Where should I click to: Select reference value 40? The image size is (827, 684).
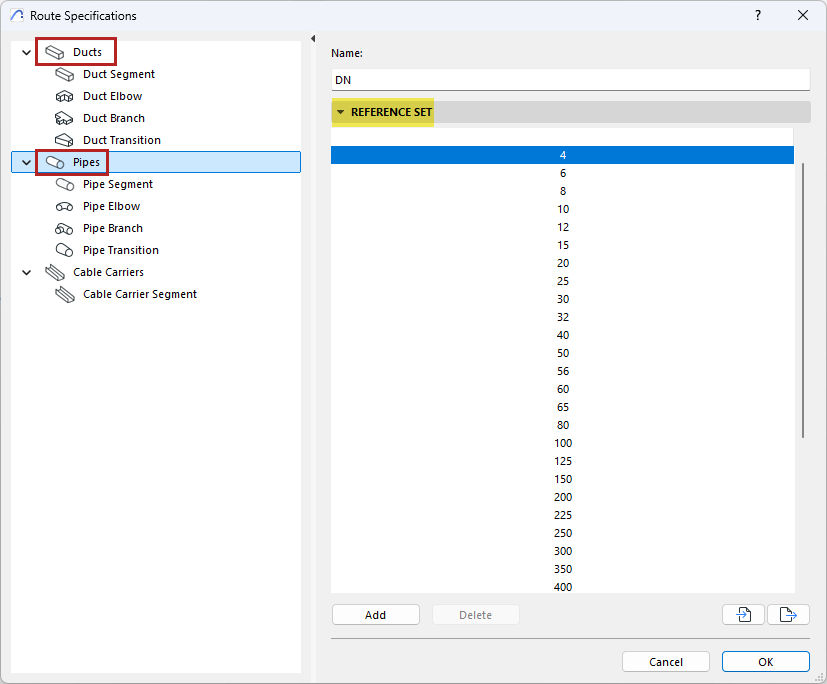point(562,335)
